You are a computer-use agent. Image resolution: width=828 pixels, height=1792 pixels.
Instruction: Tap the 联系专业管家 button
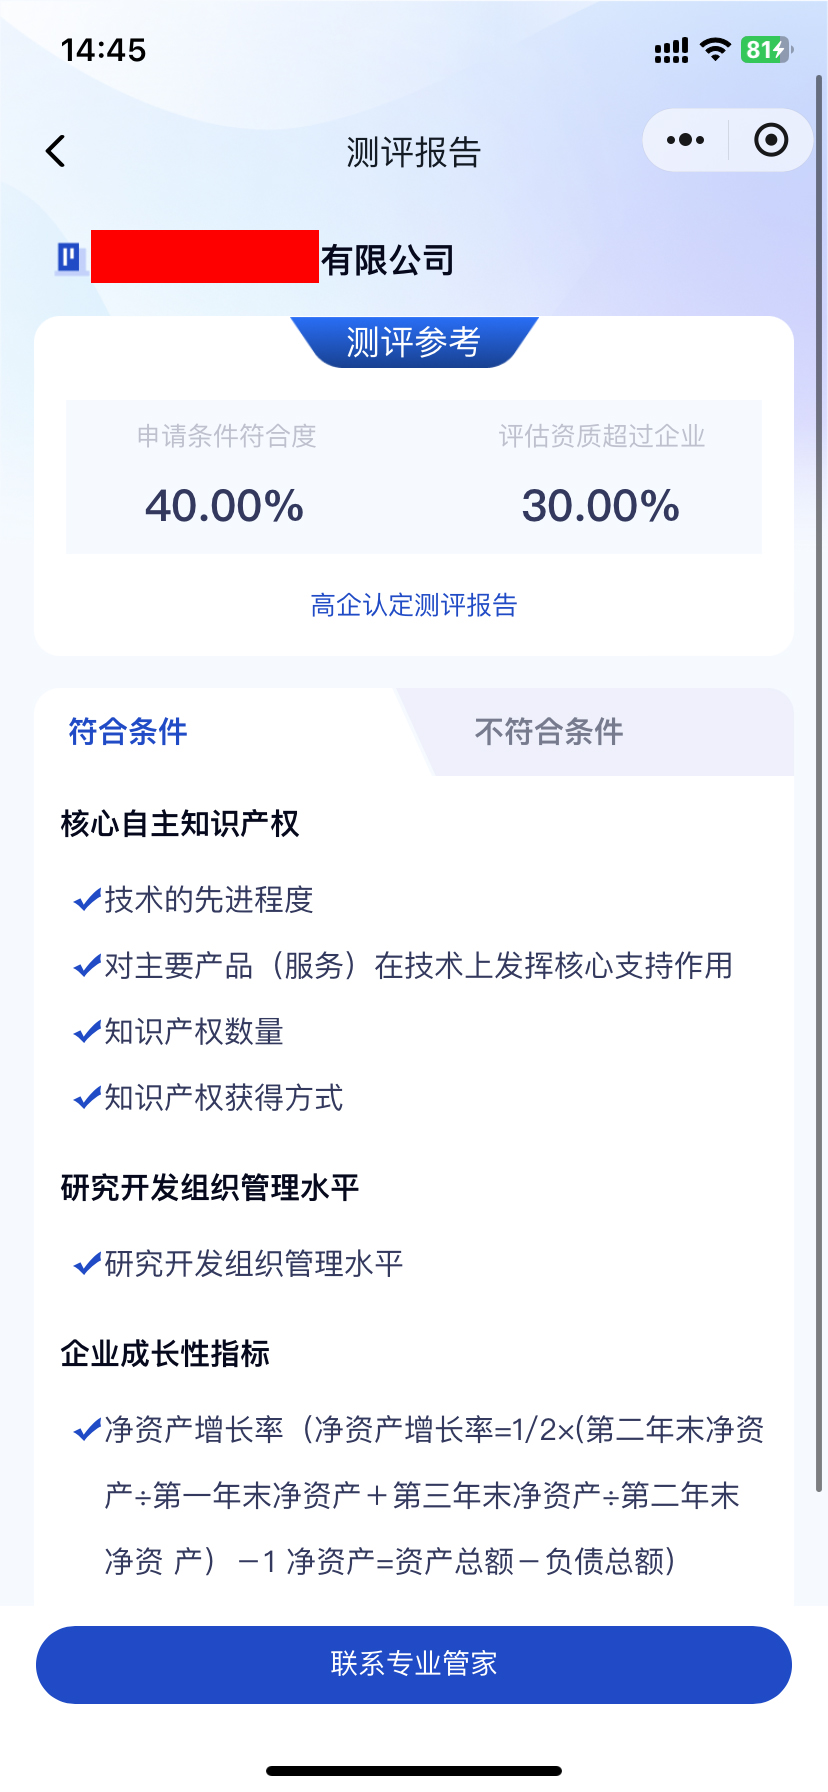point(414,1663)
